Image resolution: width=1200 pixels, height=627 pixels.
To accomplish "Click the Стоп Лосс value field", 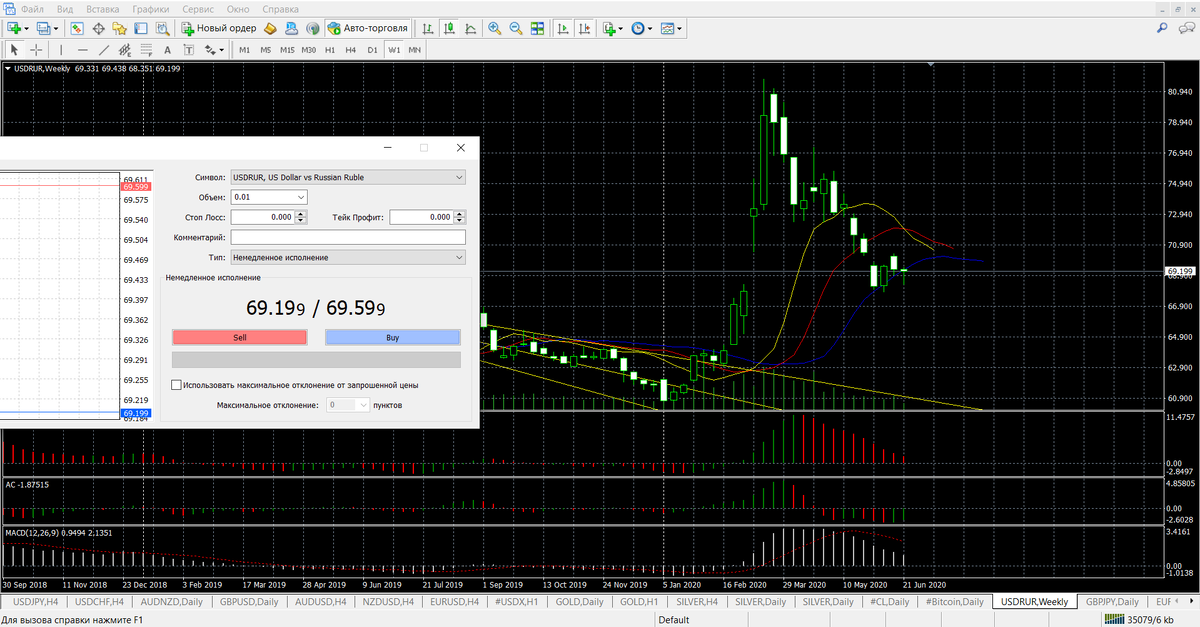I will [263, 217].
